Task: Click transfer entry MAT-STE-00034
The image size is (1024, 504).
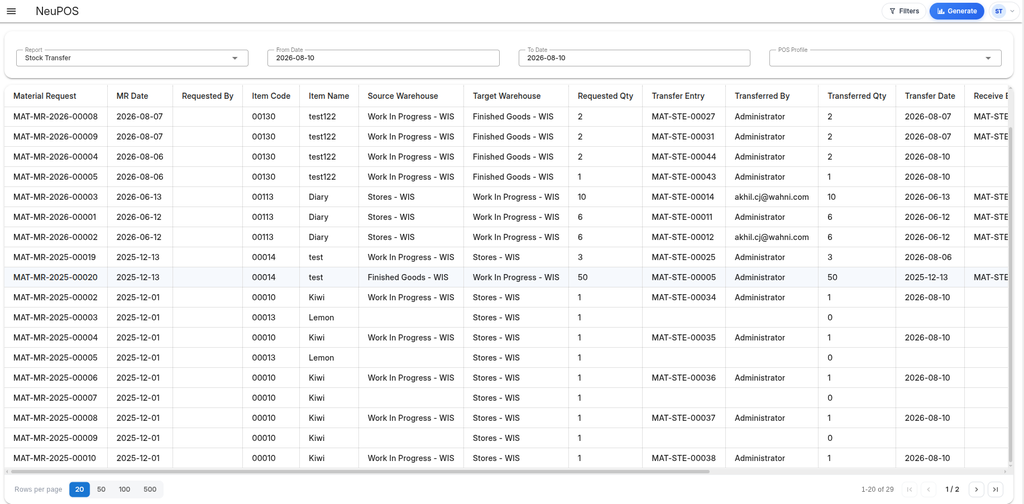Action: pos(683,298)
